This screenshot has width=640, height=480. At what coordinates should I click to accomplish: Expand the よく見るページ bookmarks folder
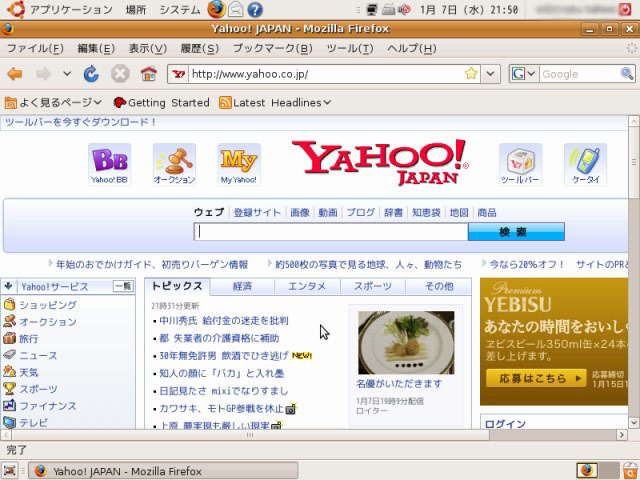(53, 102)
